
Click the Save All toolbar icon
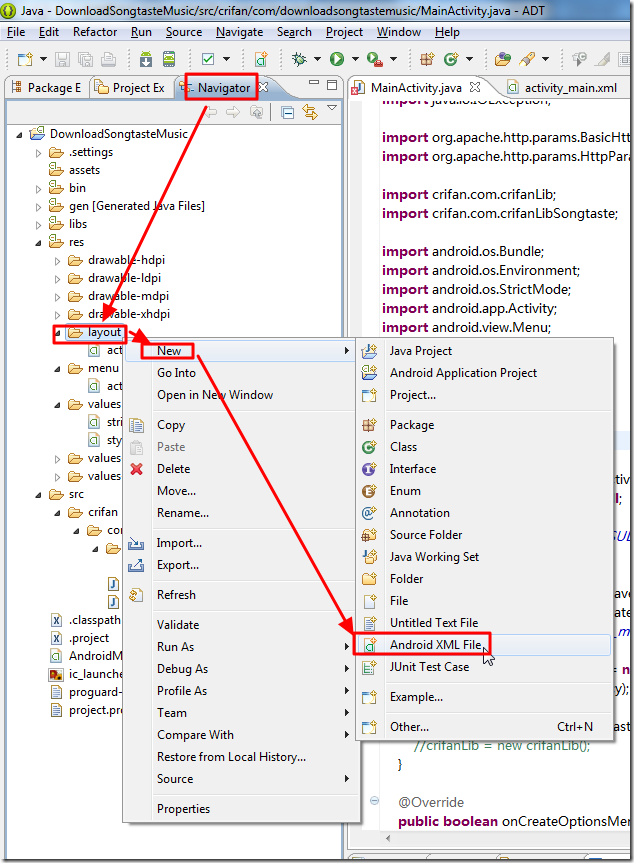coord(85,59)
